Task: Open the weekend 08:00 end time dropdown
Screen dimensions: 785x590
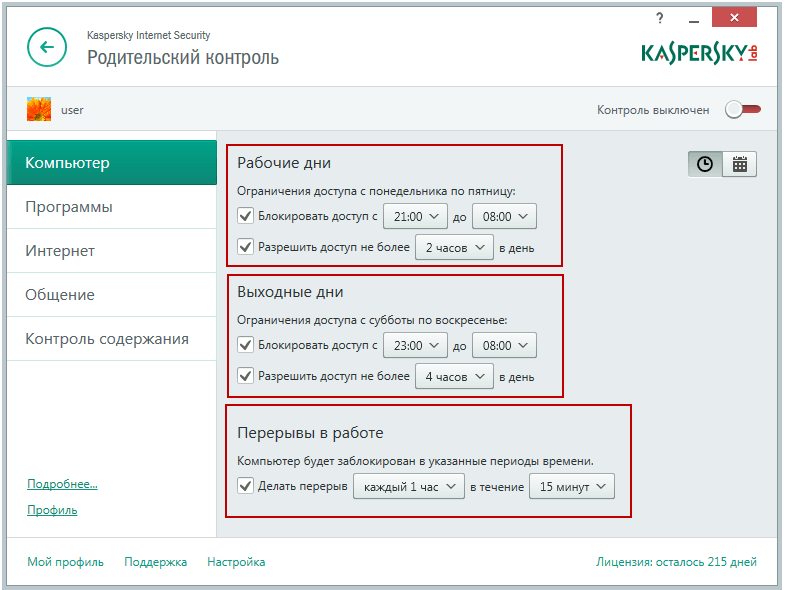Action: [504, 346]
